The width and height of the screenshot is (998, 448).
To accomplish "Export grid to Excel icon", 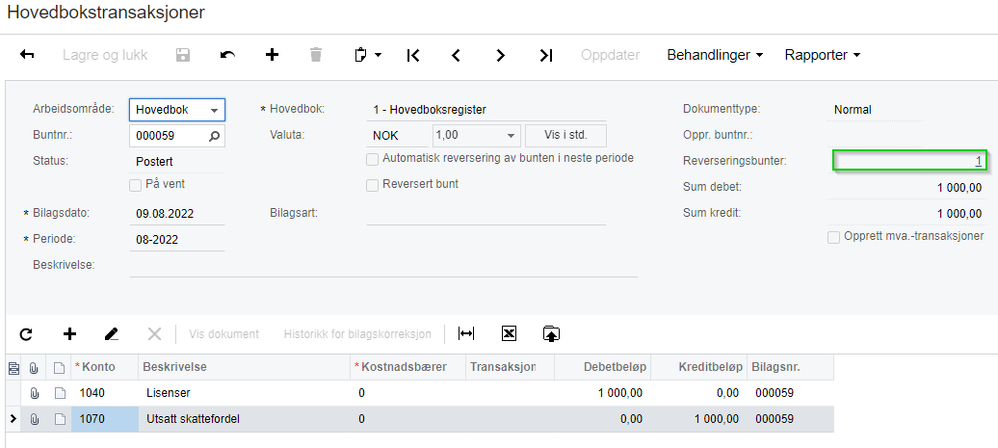I will click(509, 334).
